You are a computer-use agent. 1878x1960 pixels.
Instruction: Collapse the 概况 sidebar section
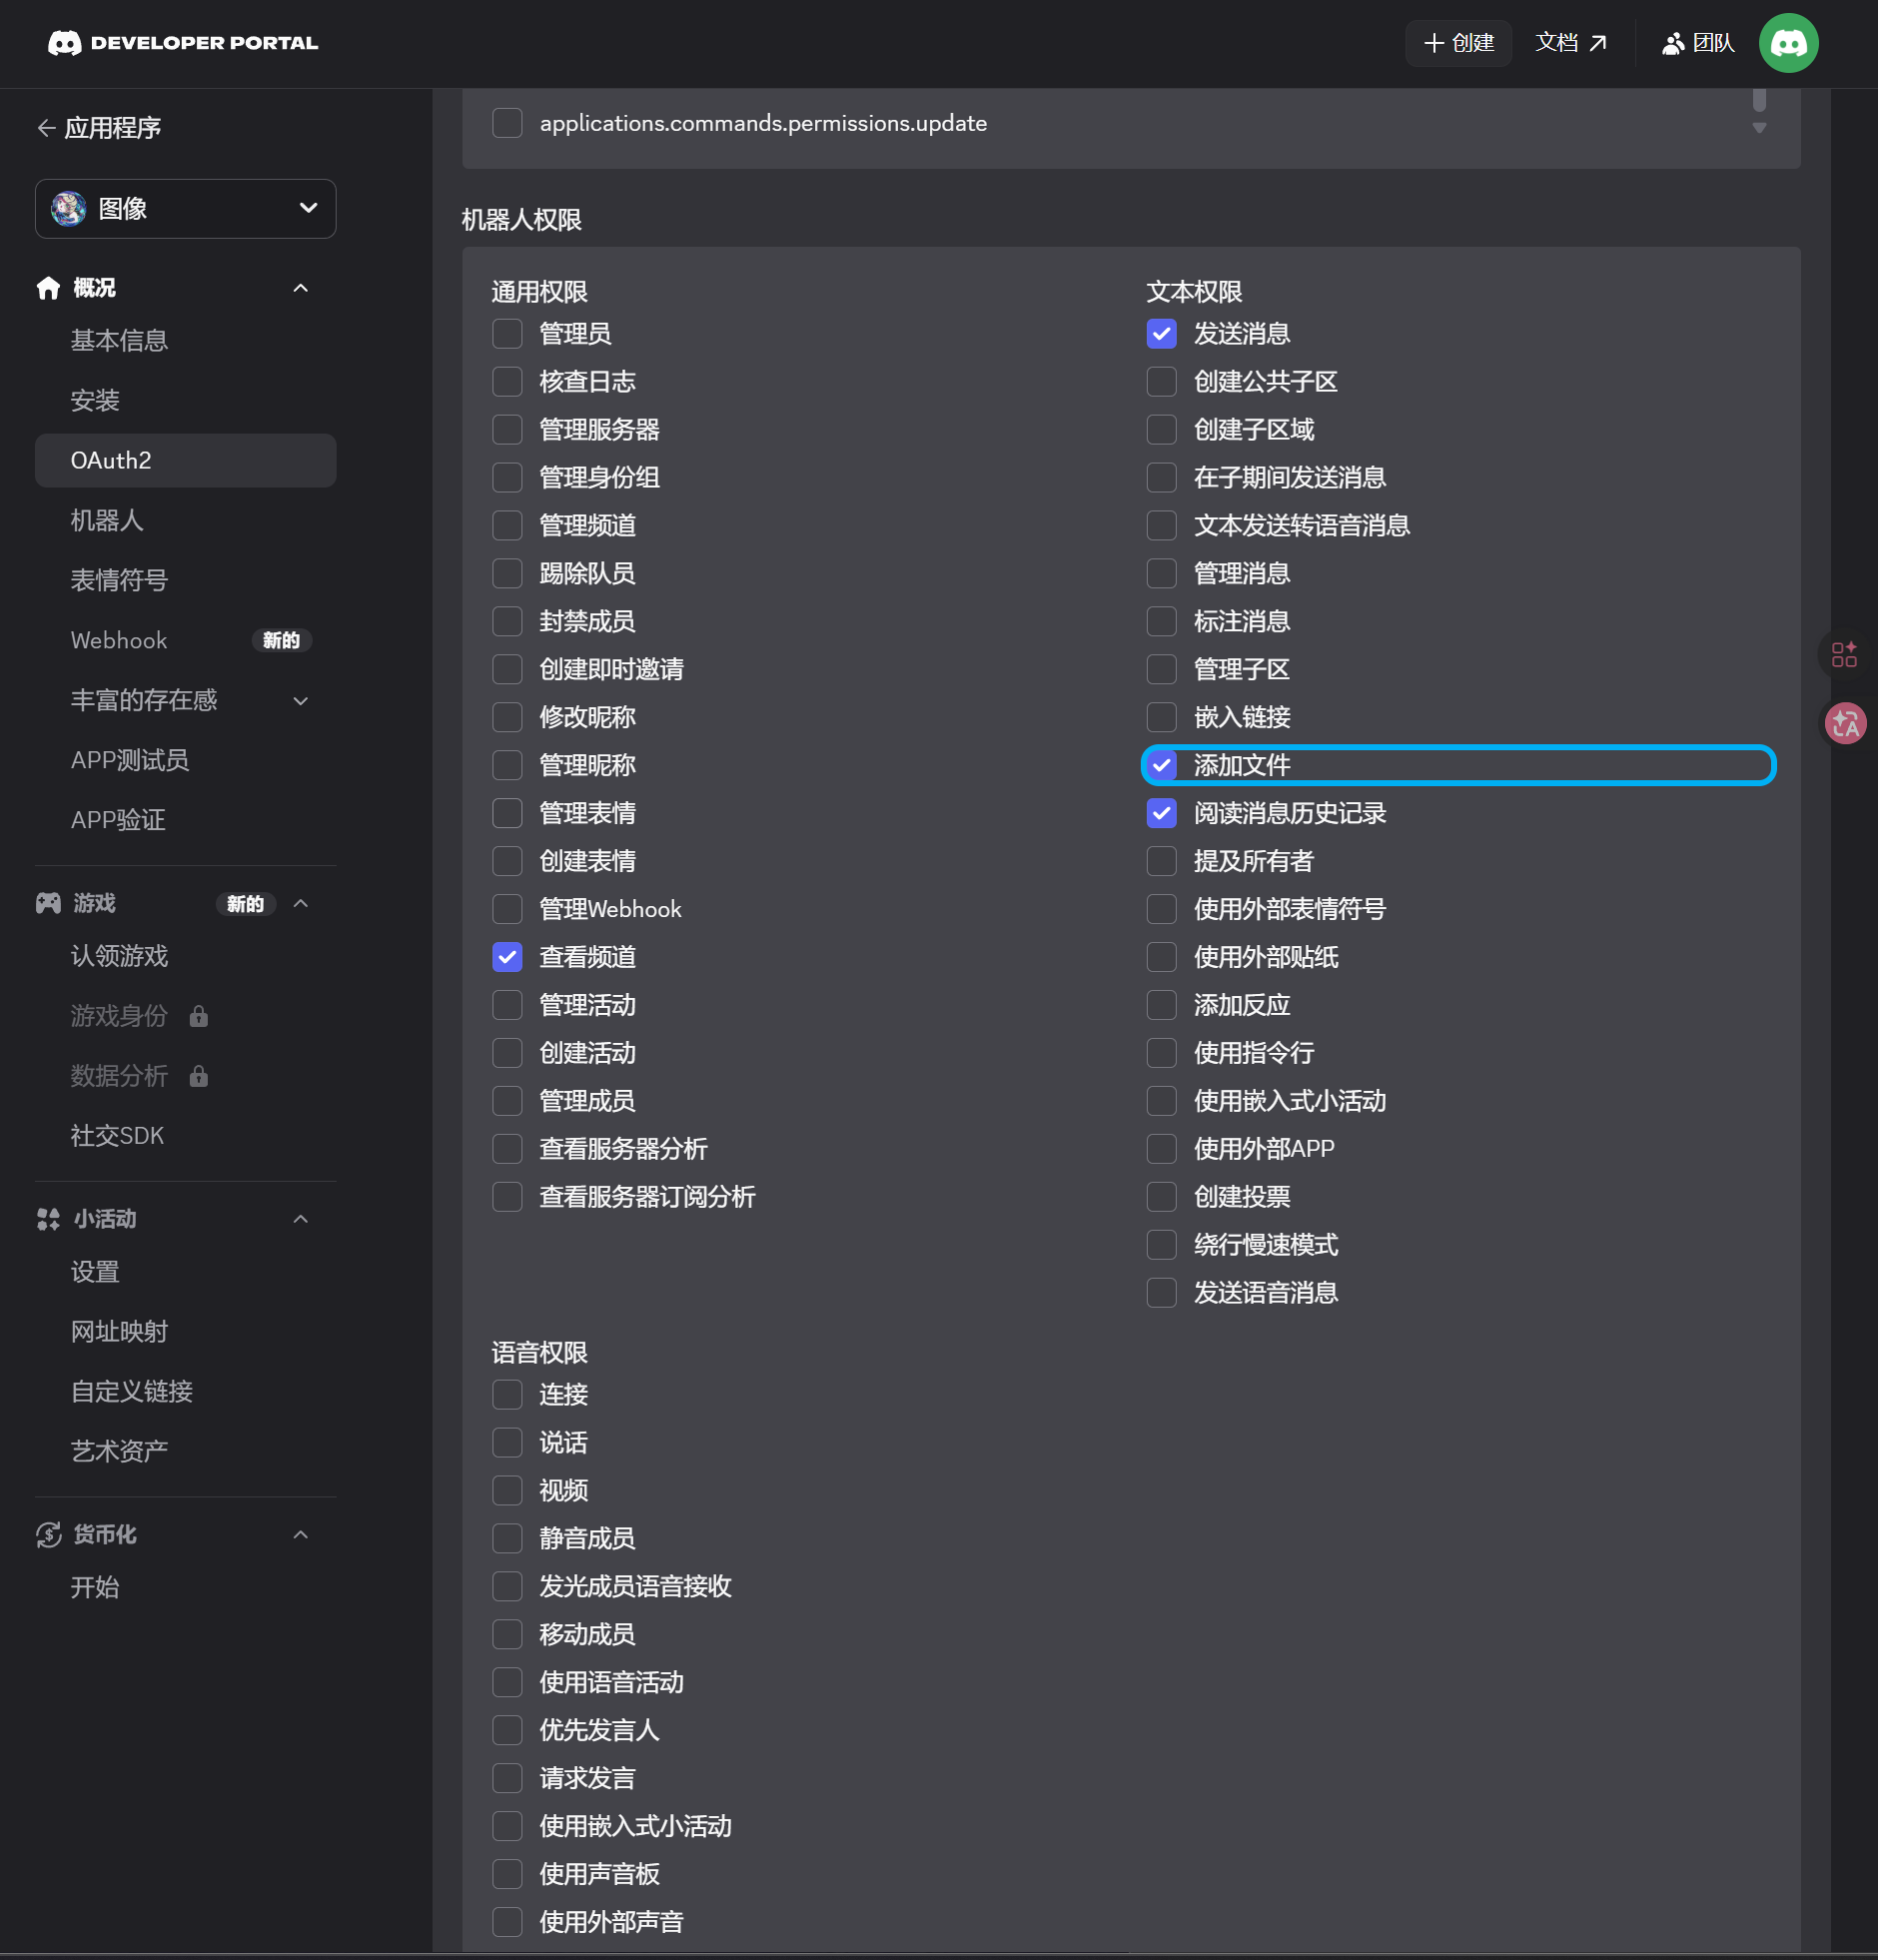[300, 288]
